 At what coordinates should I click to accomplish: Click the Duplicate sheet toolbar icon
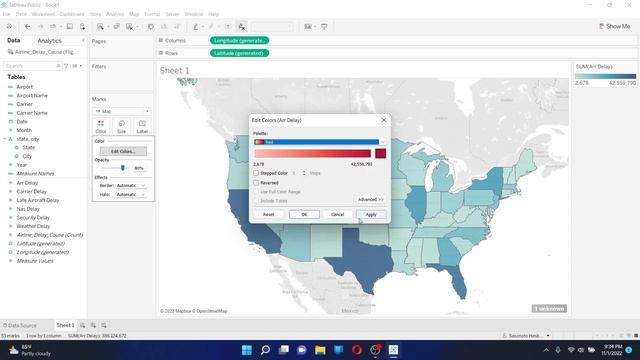click(117, 27)
